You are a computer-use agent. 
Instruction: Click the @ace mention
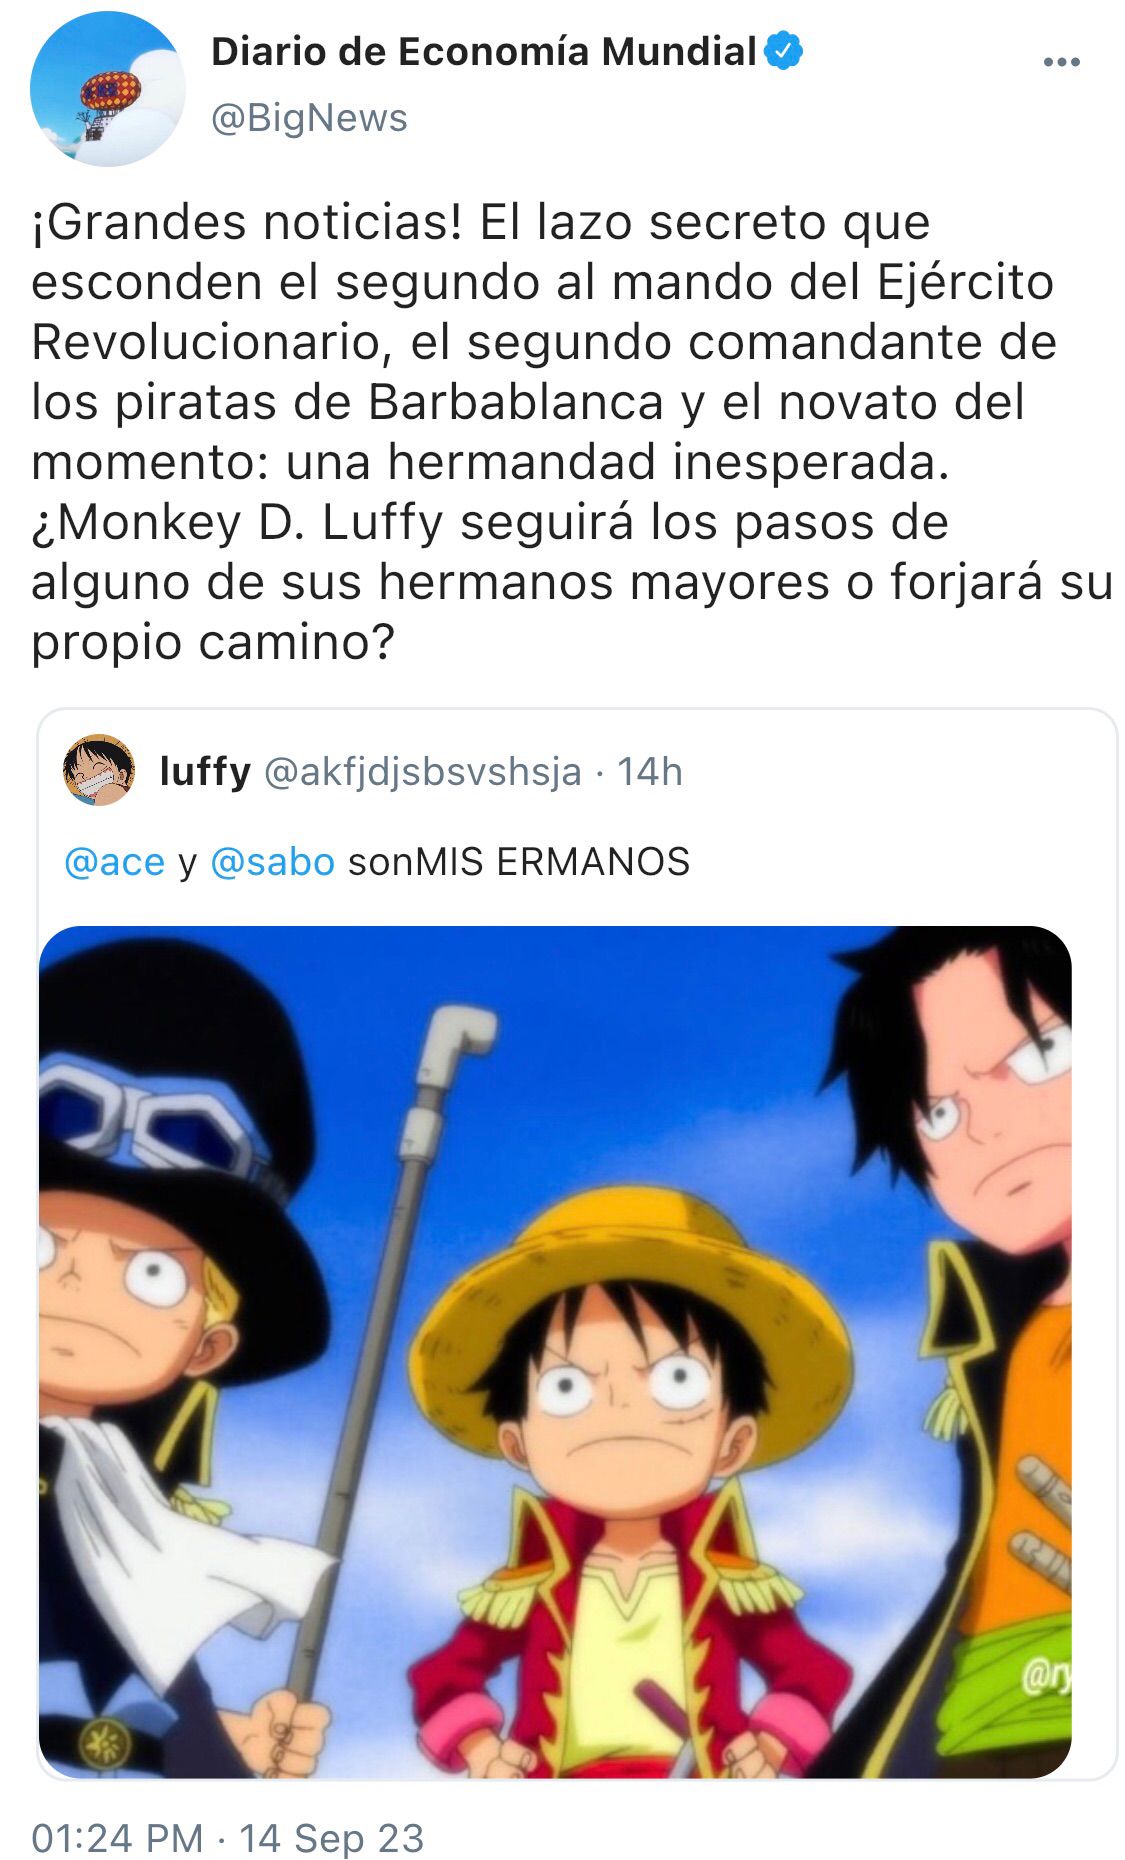pyautogui.click(x=114, y=861)
